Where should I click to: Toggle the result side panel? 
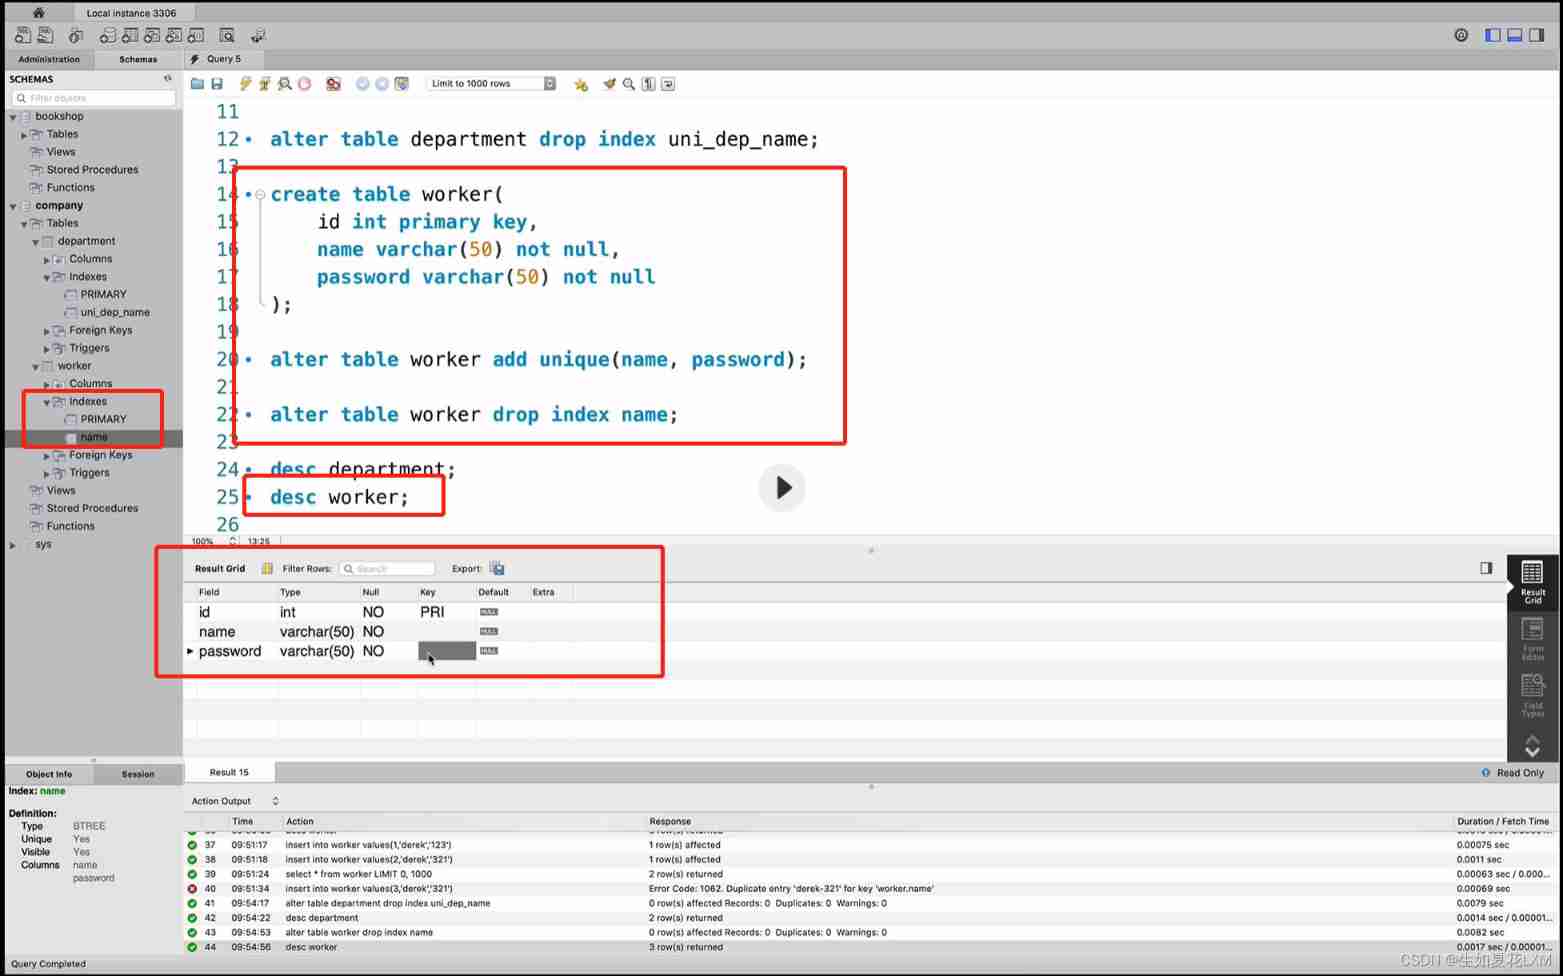pos(1486,568)
